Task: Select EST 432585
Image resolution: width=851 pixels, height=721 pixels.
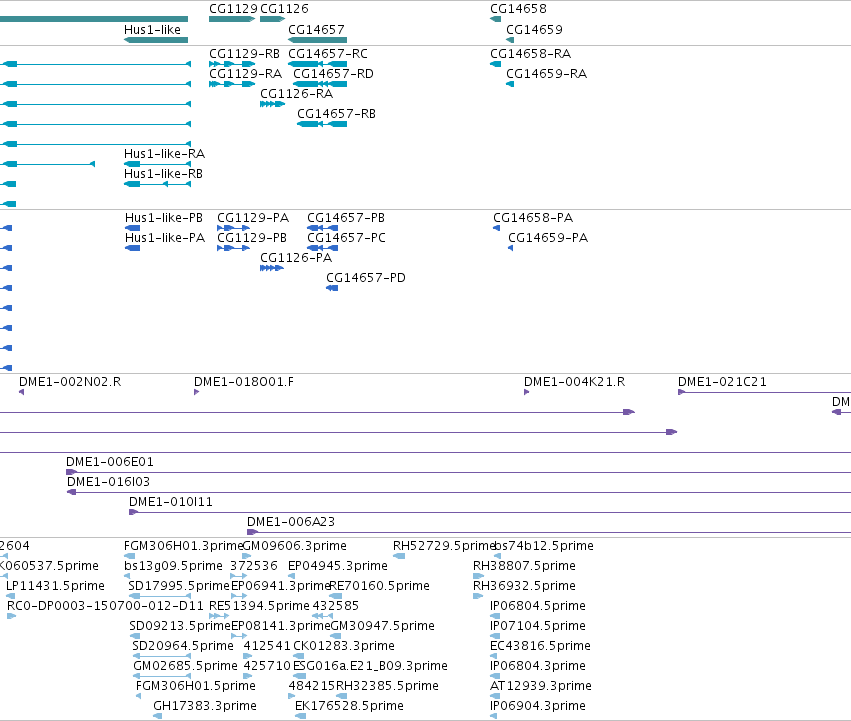Action: click(x=323, y=616)
